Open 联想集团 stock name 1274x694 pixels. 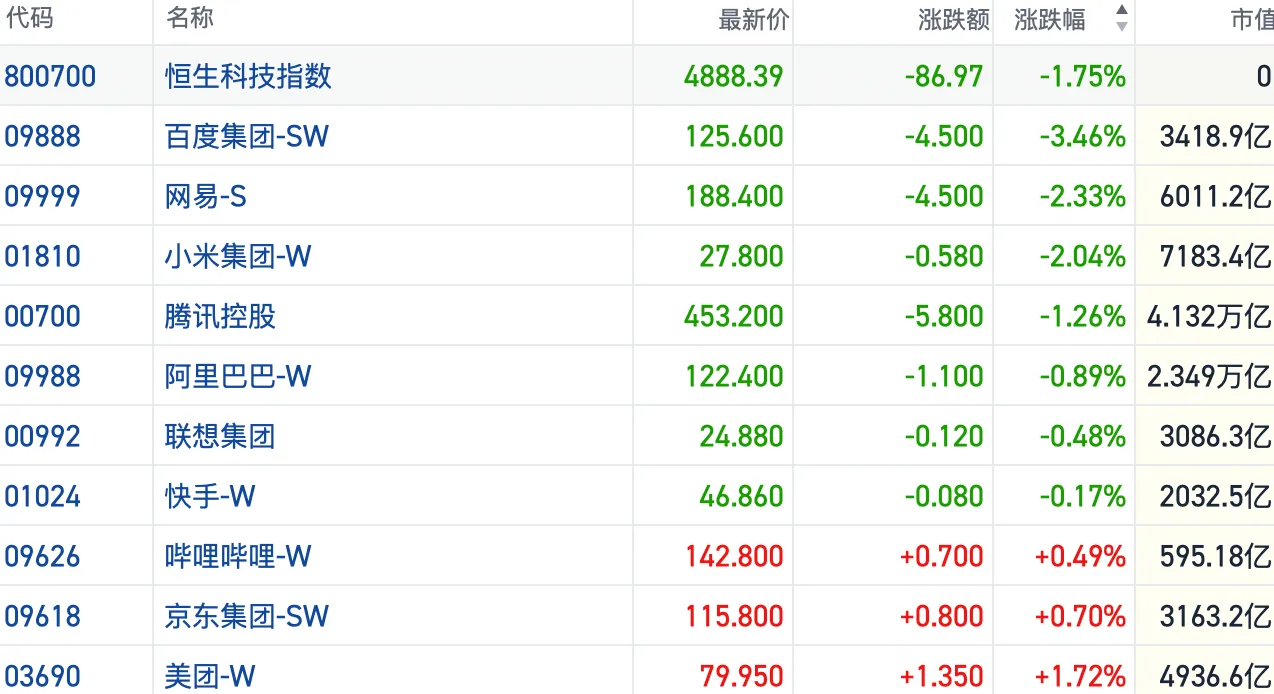point(220,436)
